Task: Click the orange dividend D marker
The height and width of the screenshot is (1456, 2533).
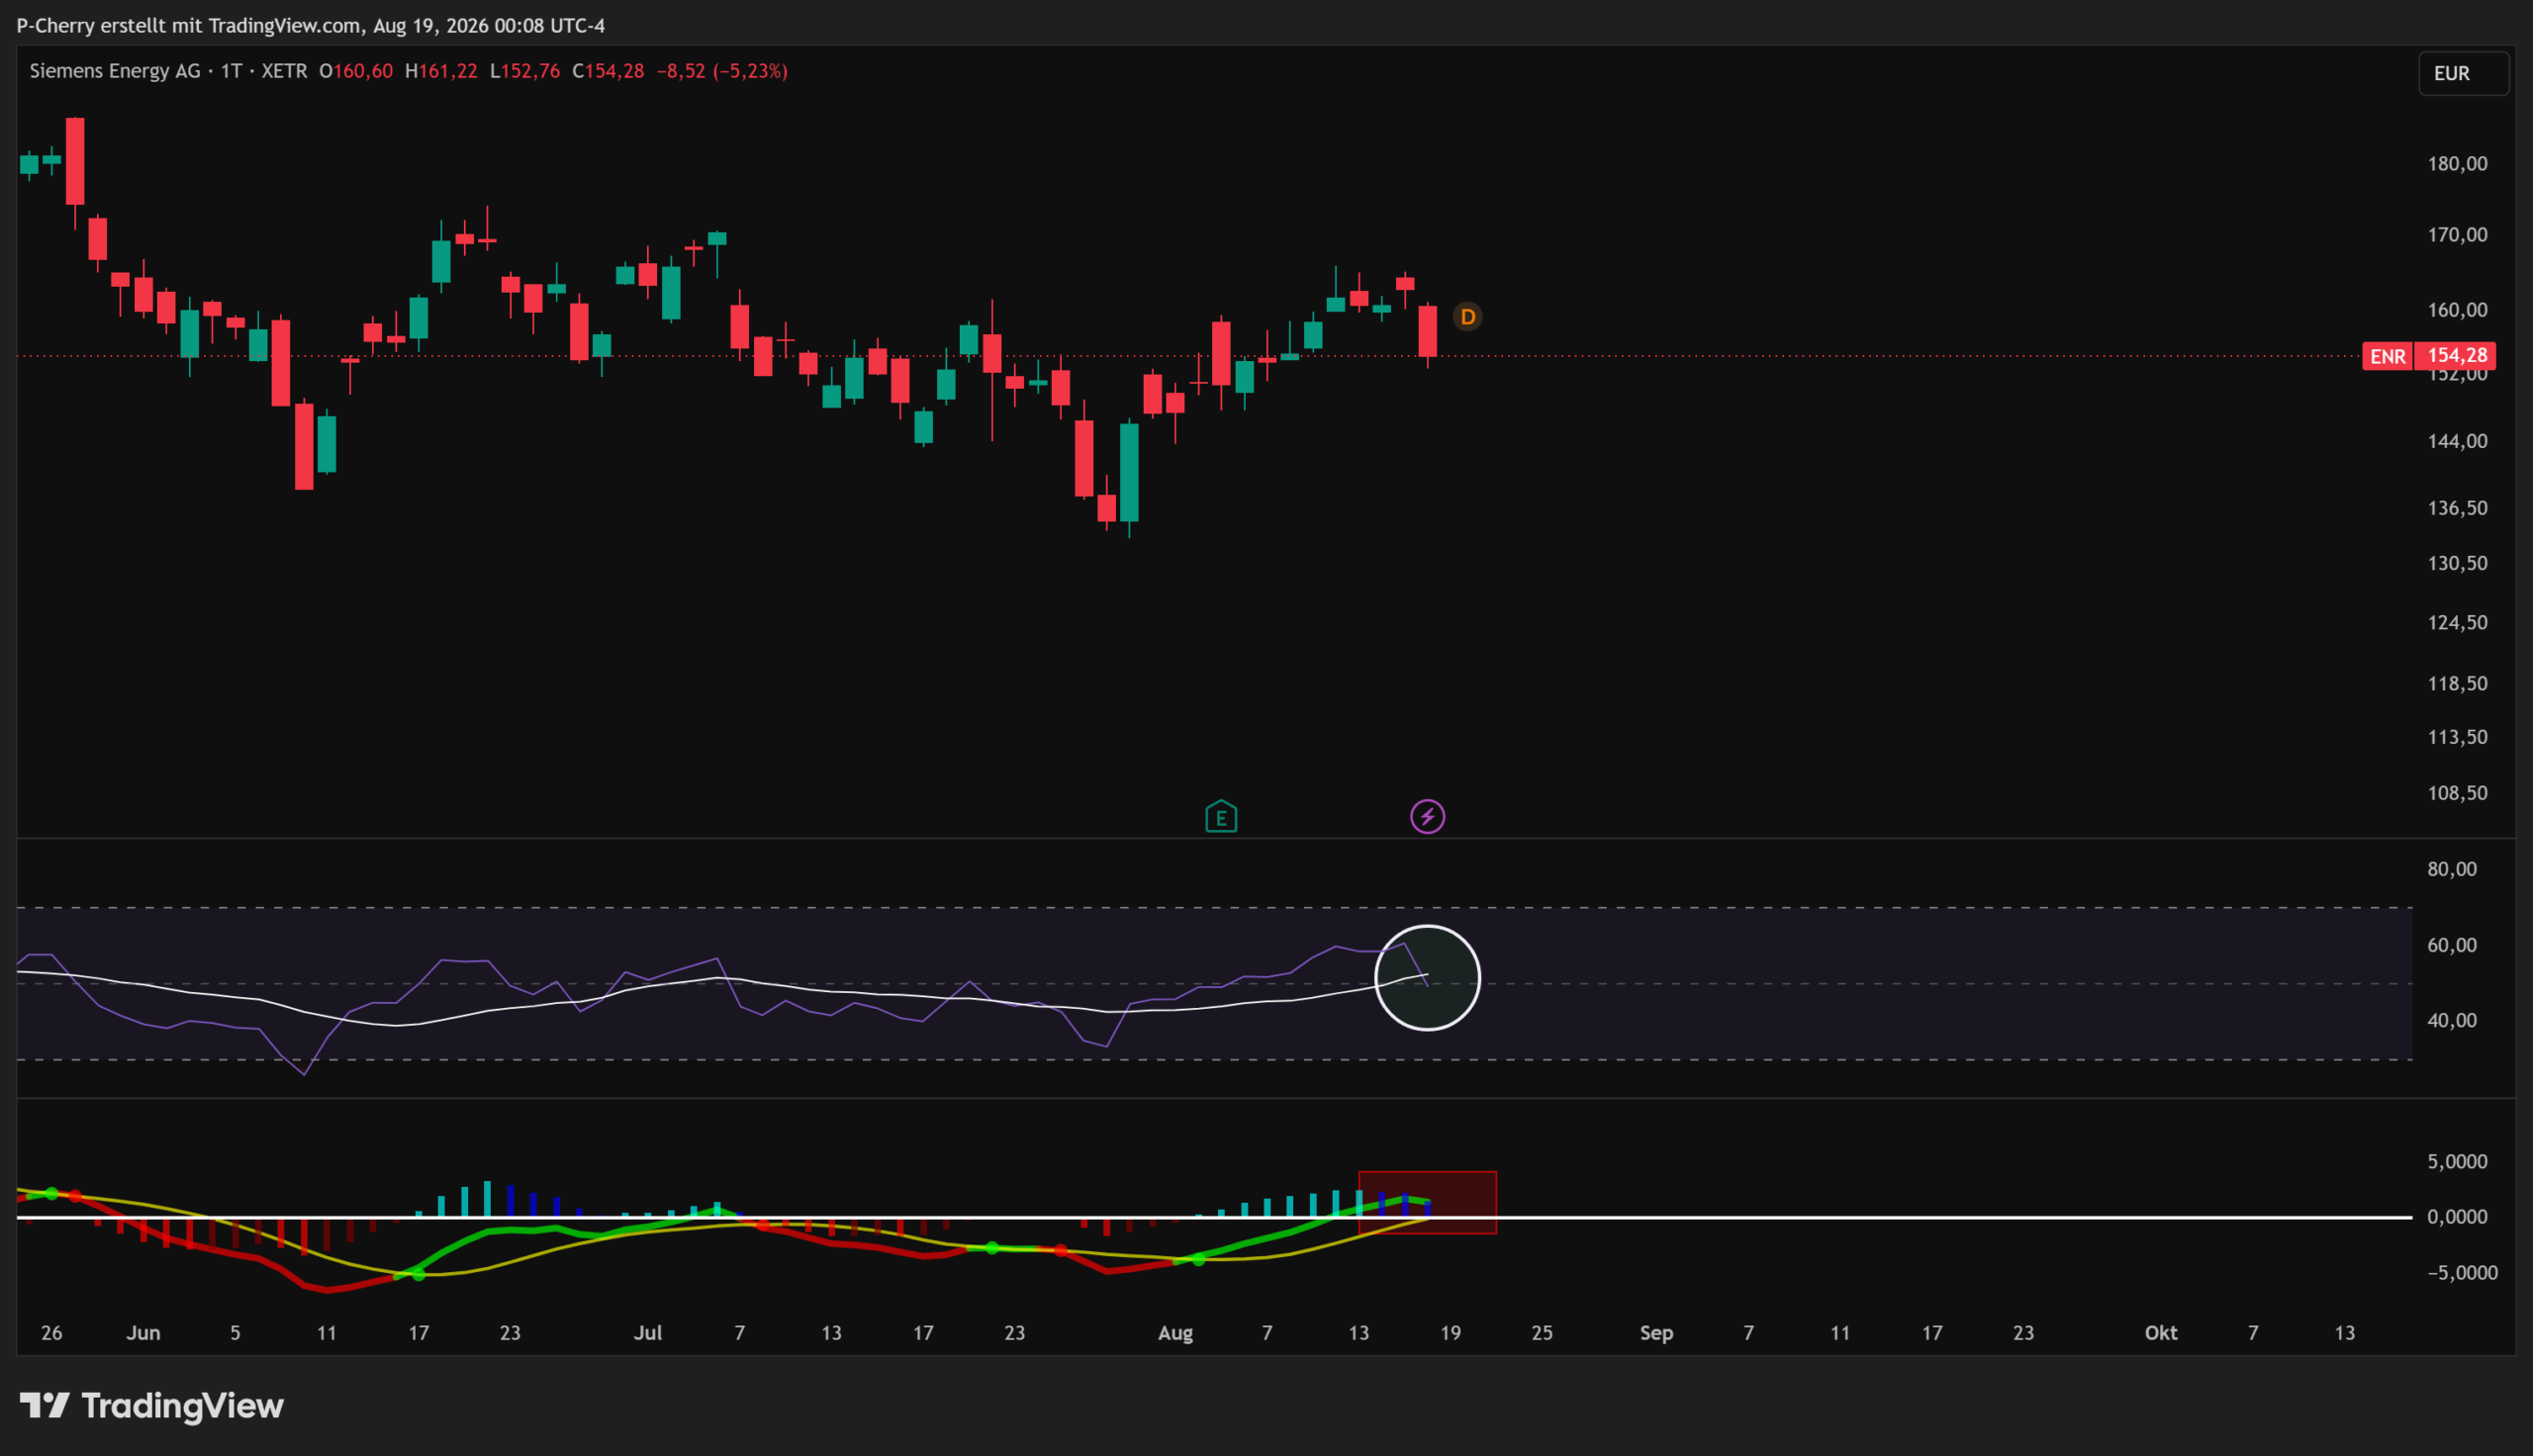Action: tap(1467, 317)
